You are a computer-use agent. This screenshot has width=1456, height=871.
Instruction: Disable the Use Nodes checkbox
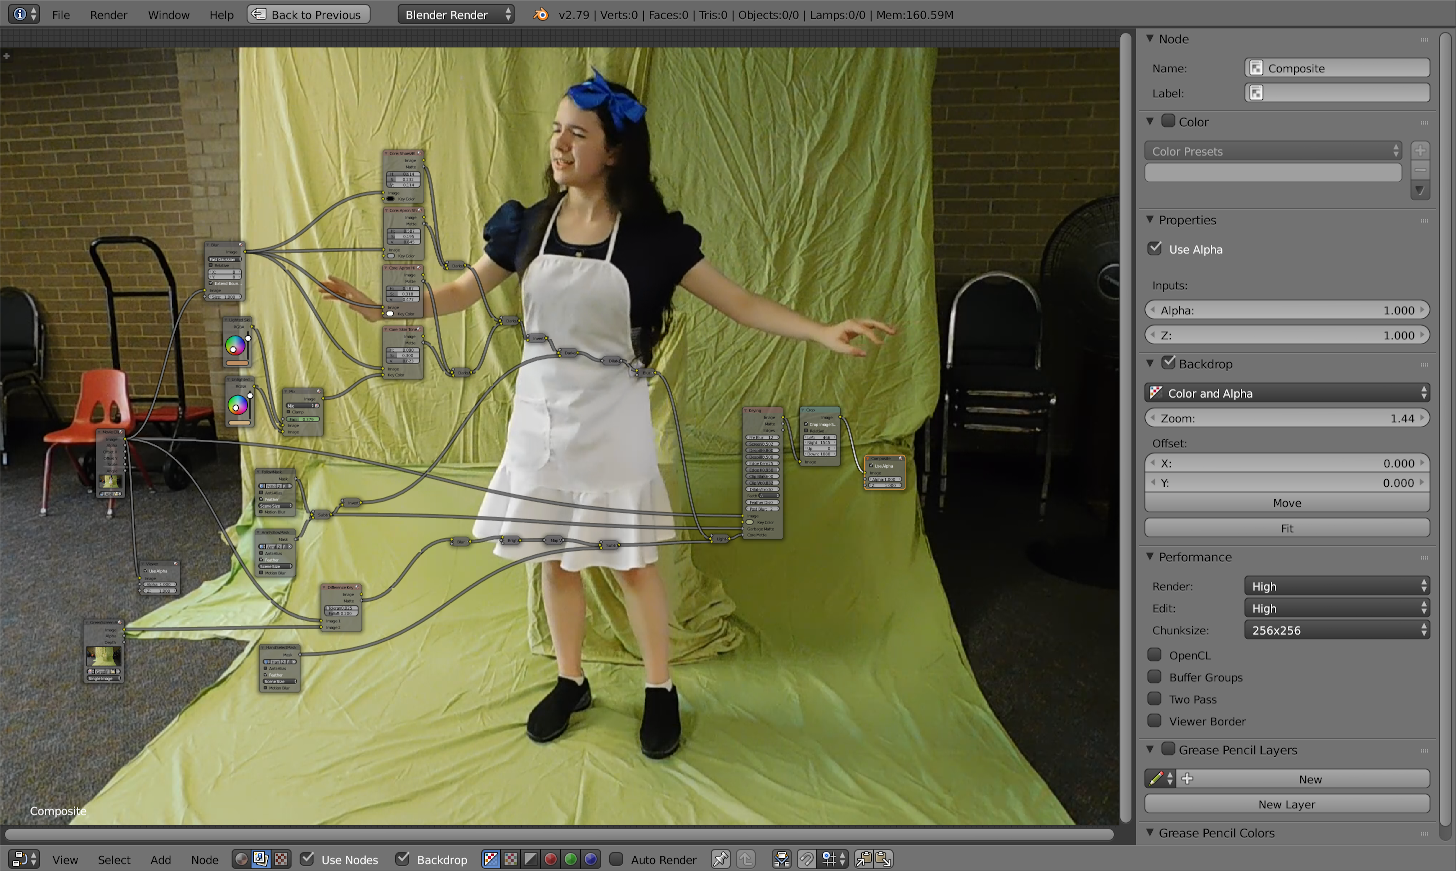point(308,859)
